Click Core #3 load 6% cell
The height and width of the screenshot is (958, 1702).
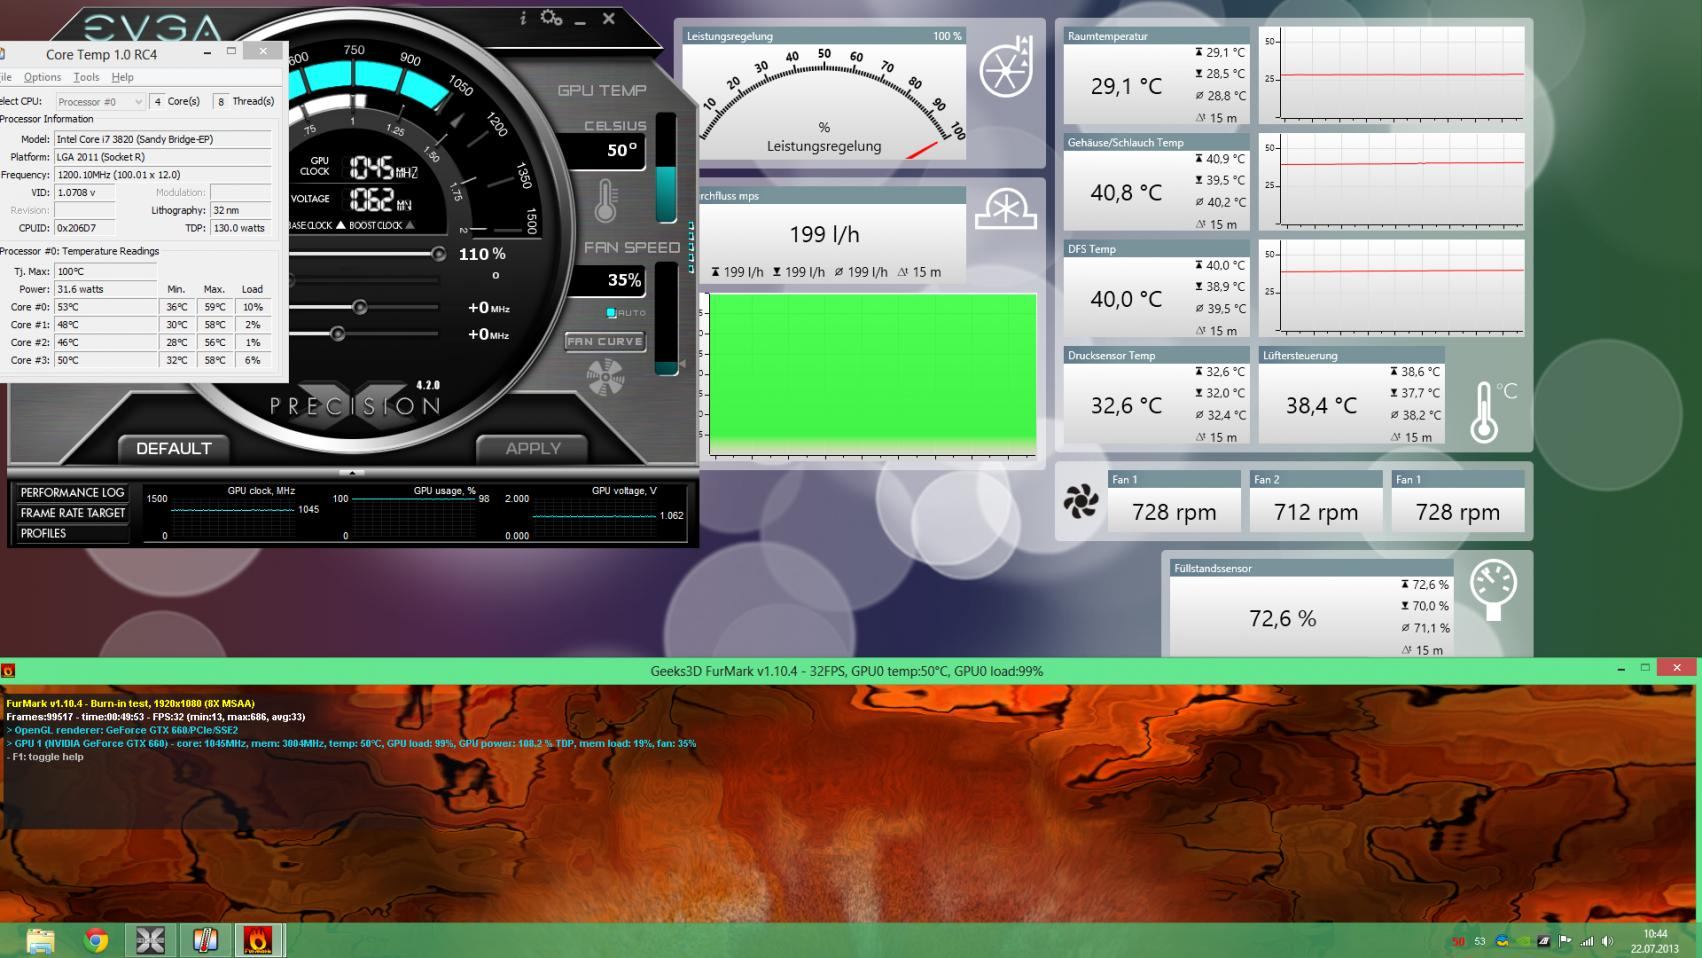[x=252, y=360]
